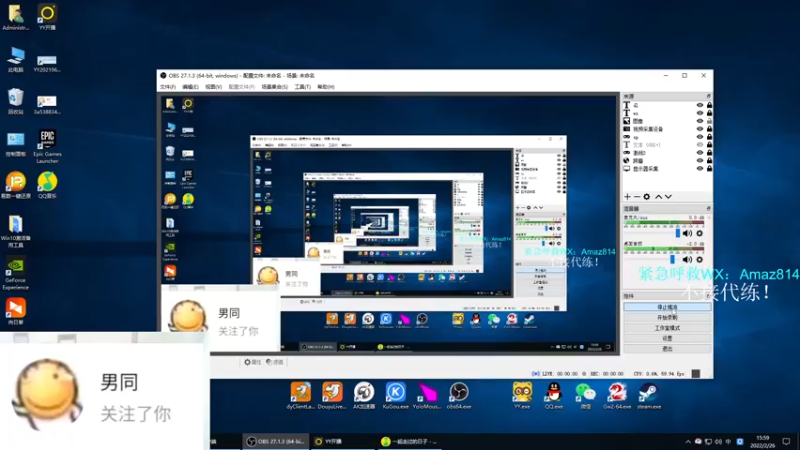Viewport: 800px width, 450px height.
Task: Click 开始录制 start recording button
Action: [x=667, y=317]
